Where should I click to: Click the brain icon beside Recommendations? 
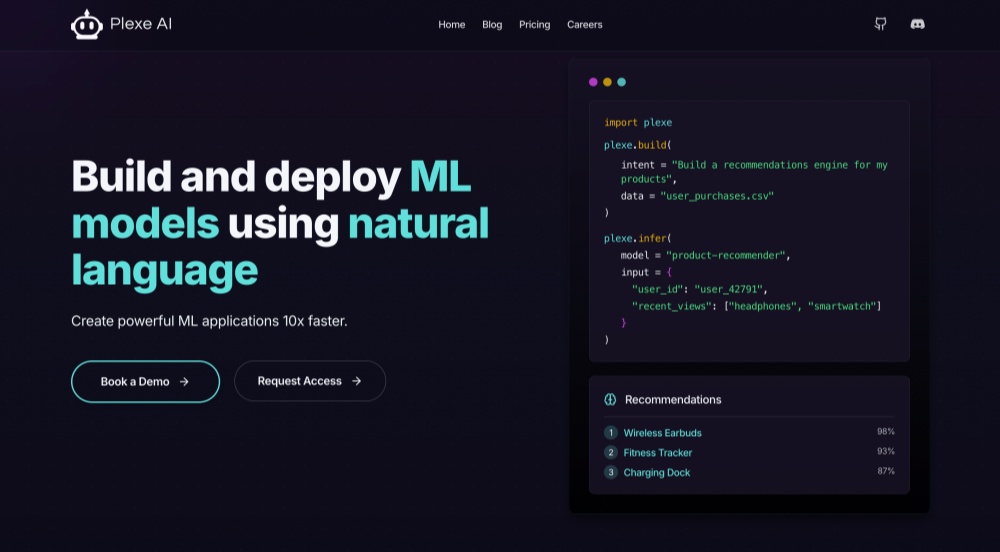pos(610,400)
